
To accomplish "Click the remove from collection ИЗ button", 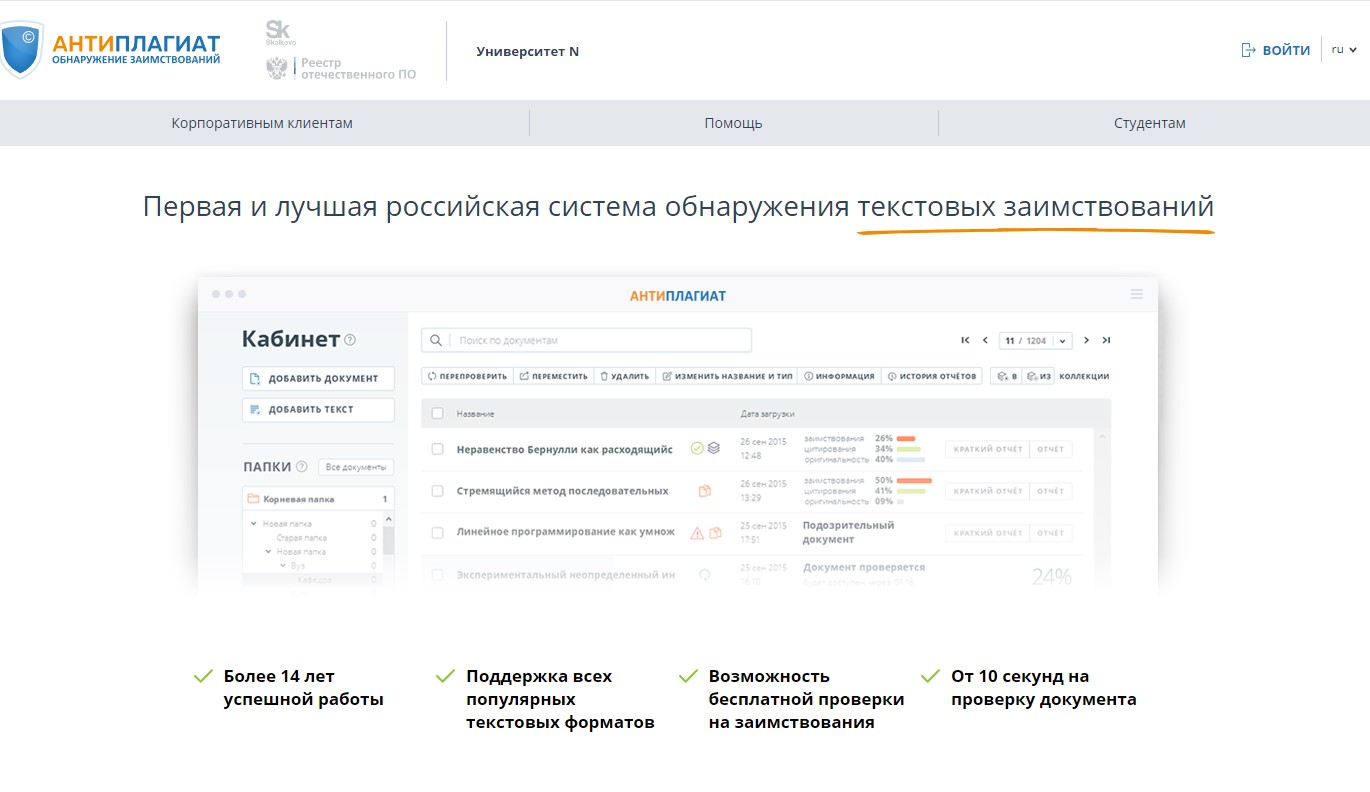I will click(x=1039, y=376).
